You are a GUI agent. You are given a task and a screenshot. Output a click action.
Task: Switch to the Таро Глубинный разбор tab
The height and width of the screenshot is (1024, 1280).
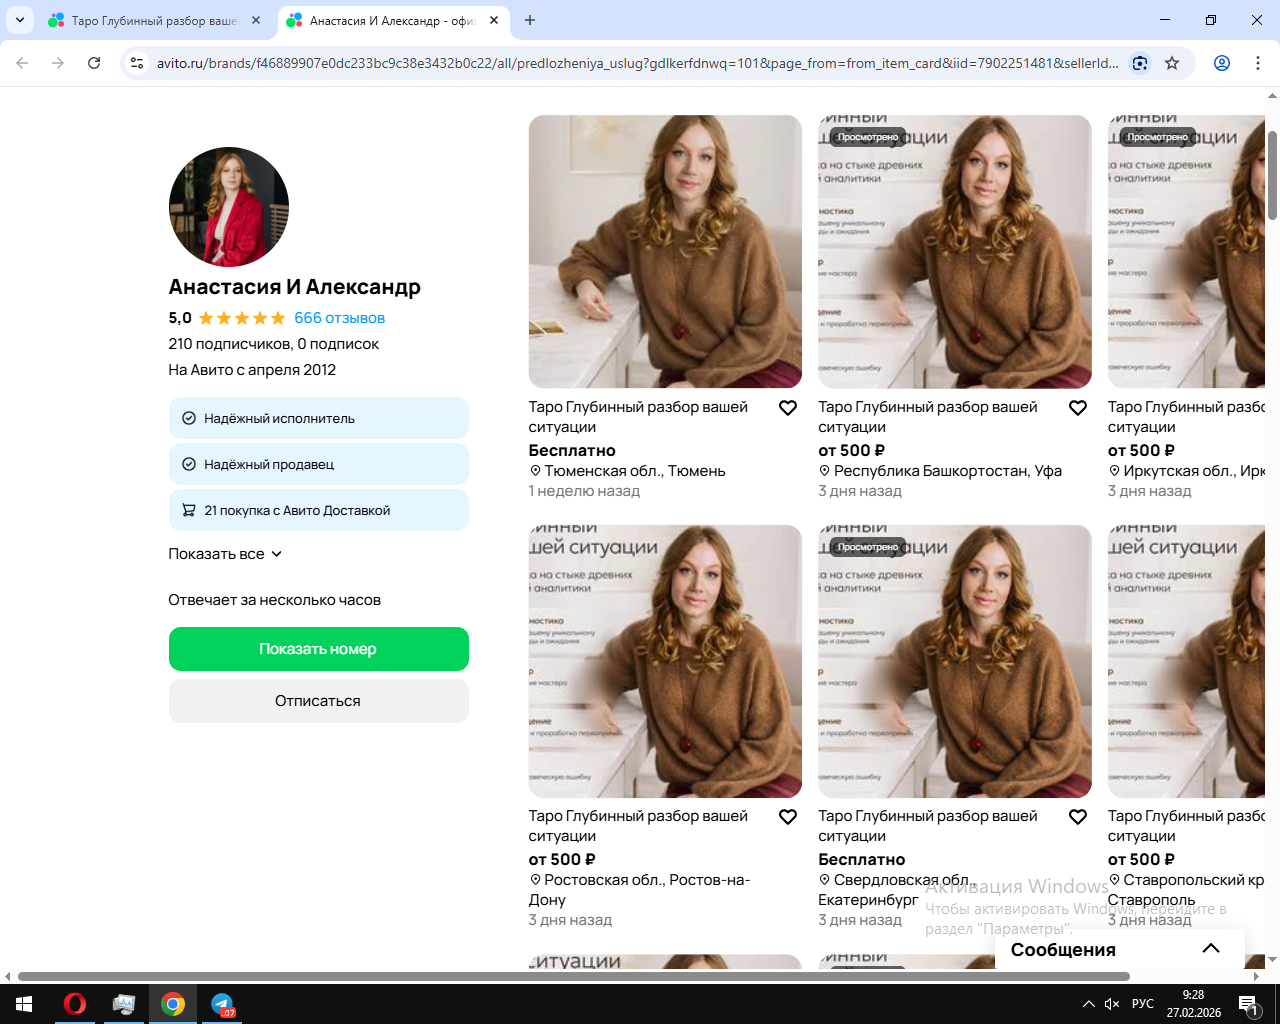click(155, 20)
